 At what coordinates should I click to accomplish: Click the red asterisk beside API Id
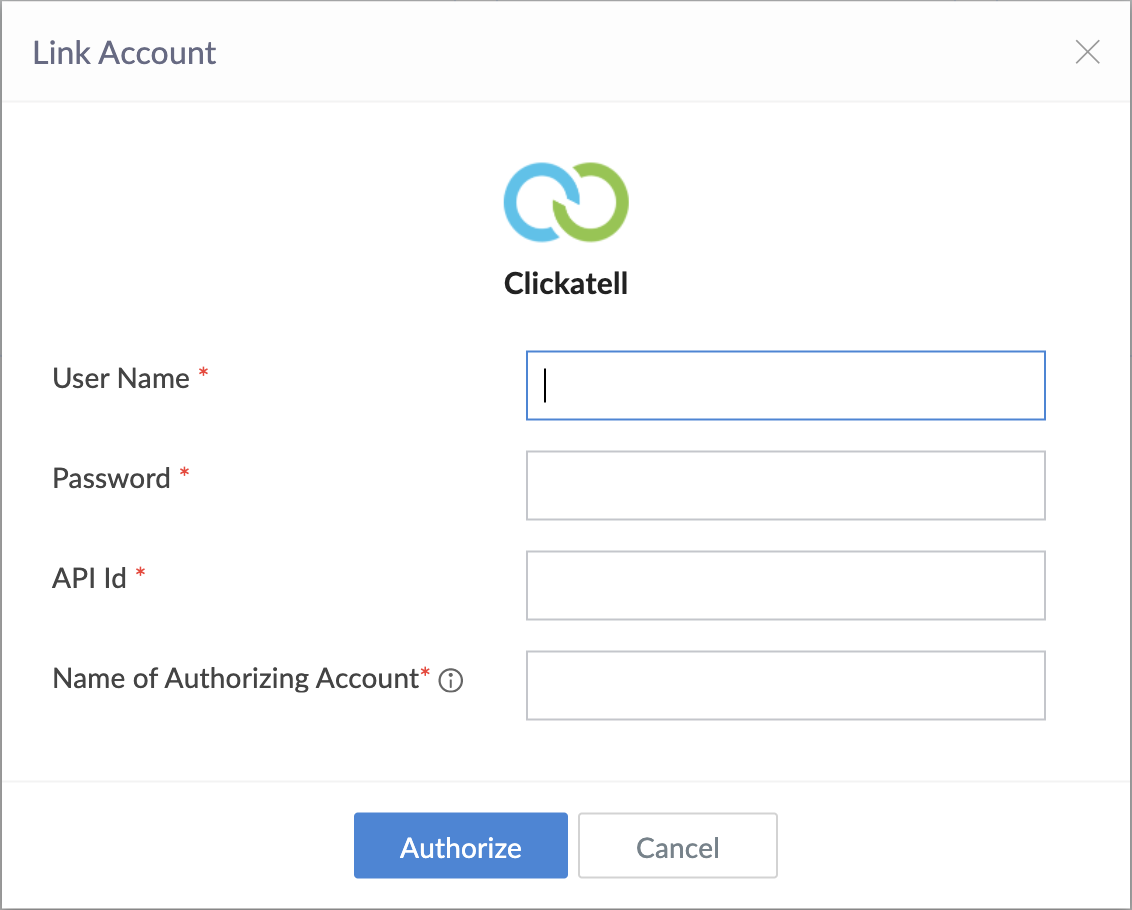(141, 573)
